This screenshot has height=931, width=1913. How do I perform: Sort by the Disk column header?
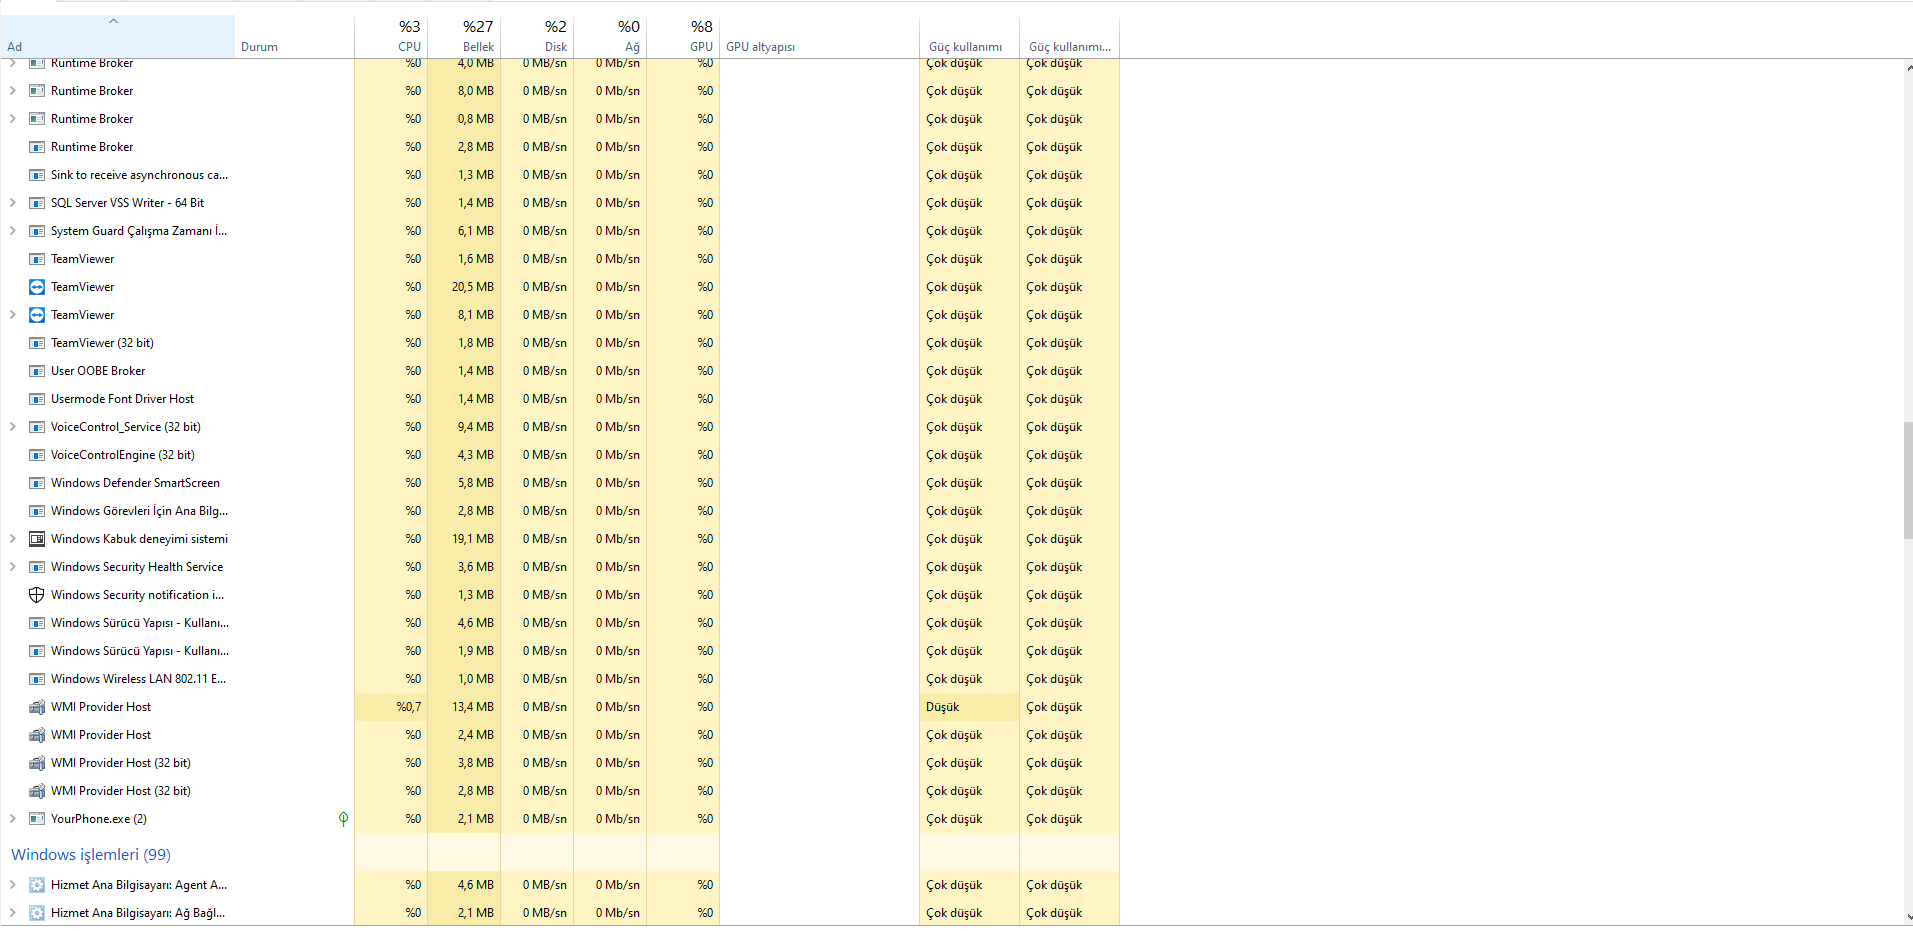pos(537,37)
